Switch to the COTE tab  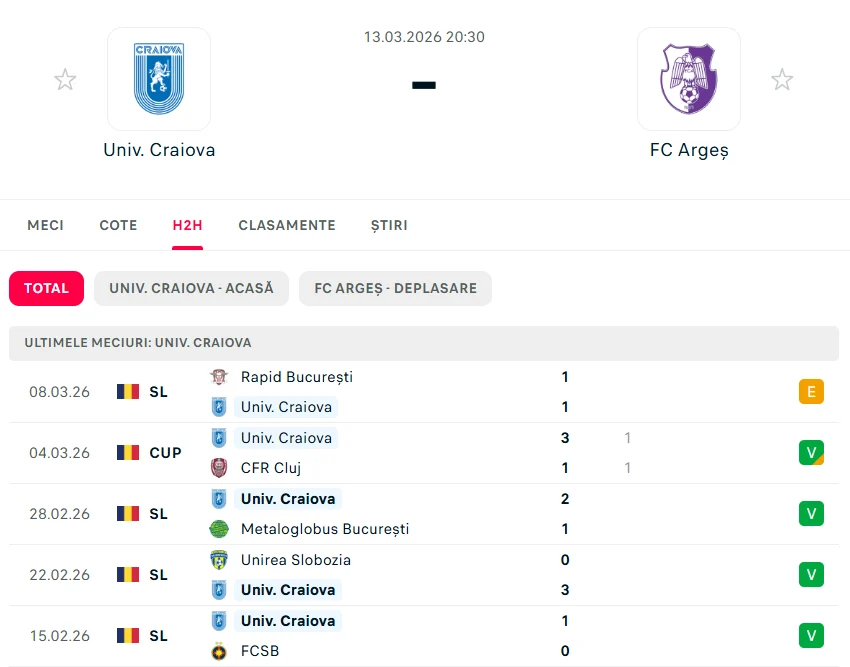point(118,225)
